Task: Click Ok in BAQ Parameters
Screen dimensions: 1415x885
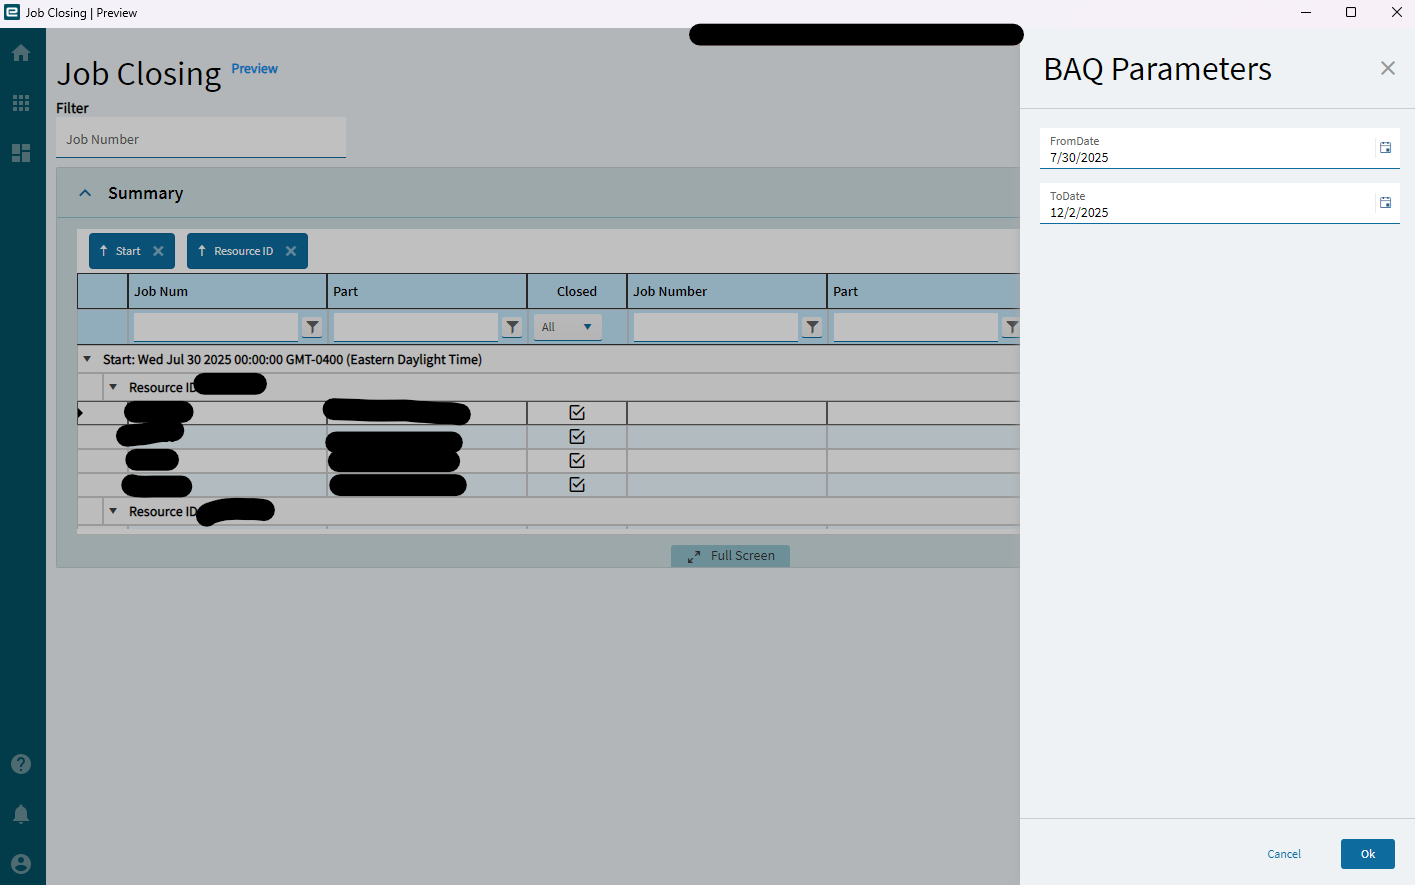Action: point(1368,854)
